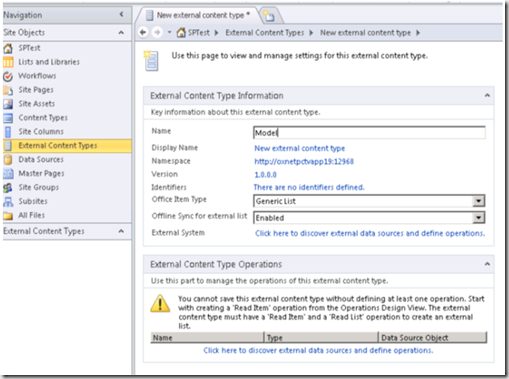The width and height of the screenshot is (509, 379).
Task: Click the Lists and Libraries icon
Action: coord(8,62)
